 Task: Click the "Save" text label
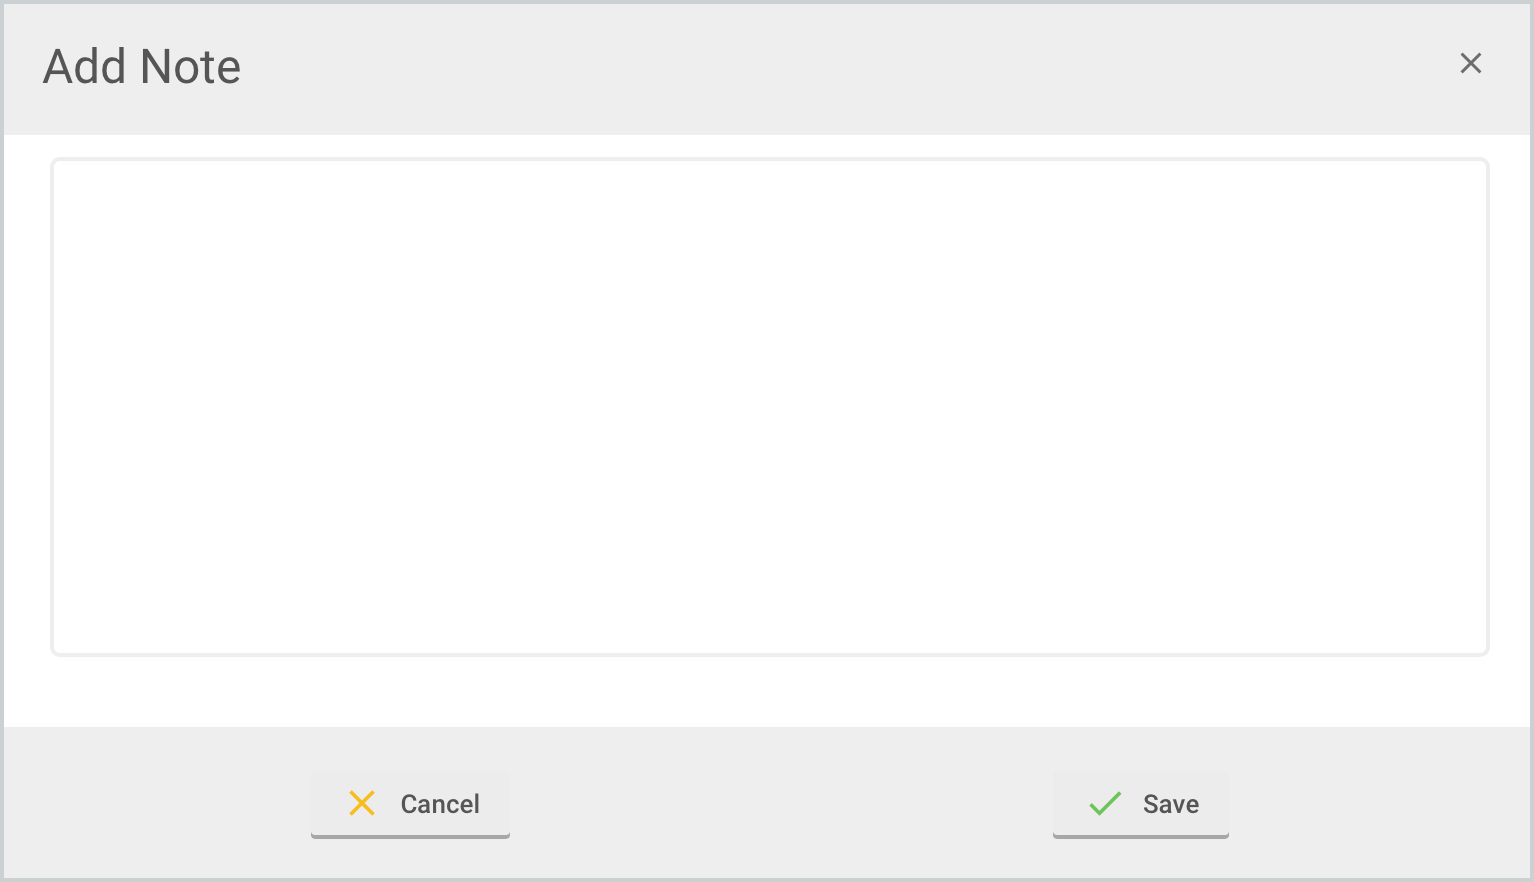point(1170,804)
